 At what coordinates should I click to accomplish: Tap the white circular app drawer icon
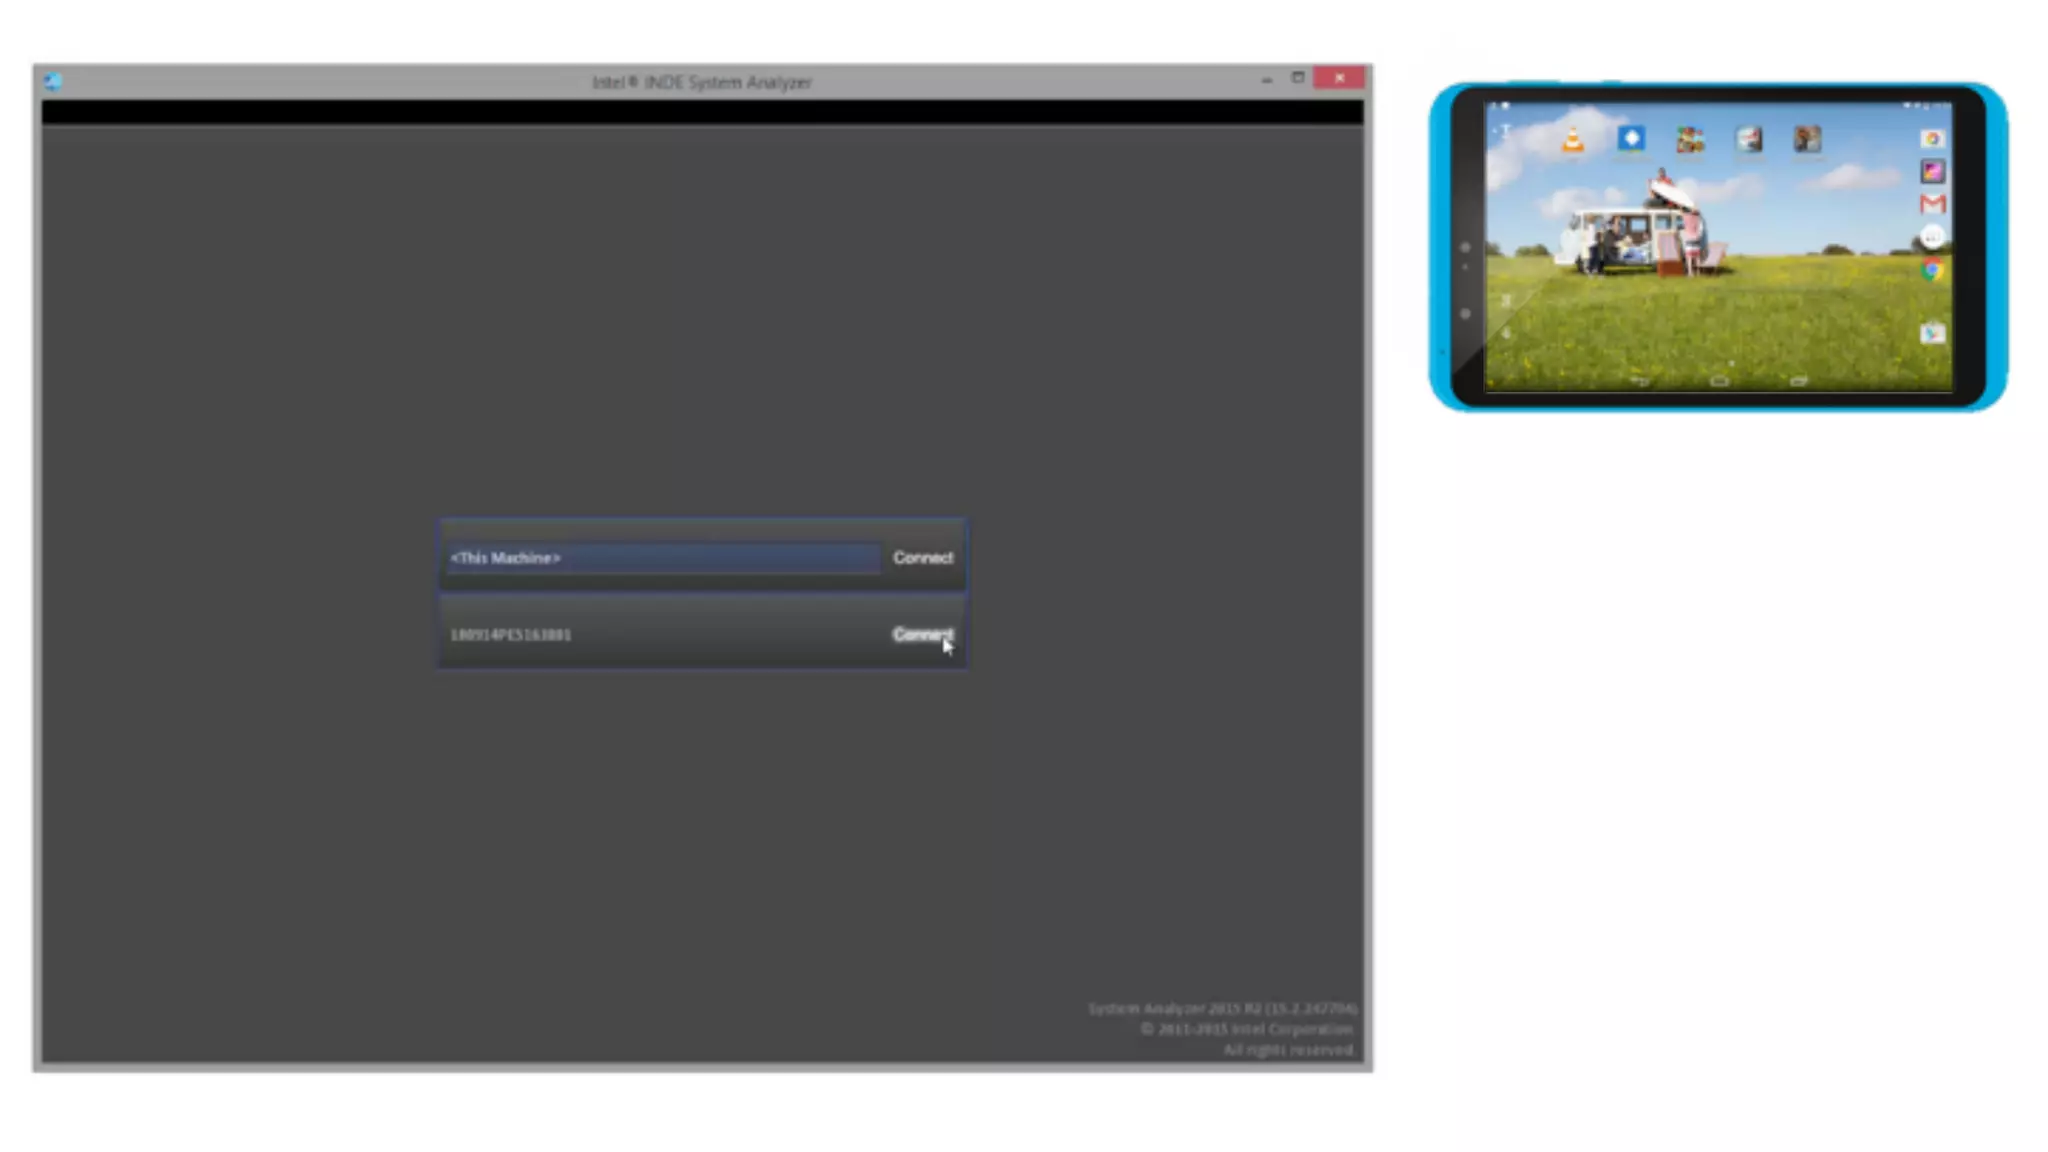point(1932,237)
